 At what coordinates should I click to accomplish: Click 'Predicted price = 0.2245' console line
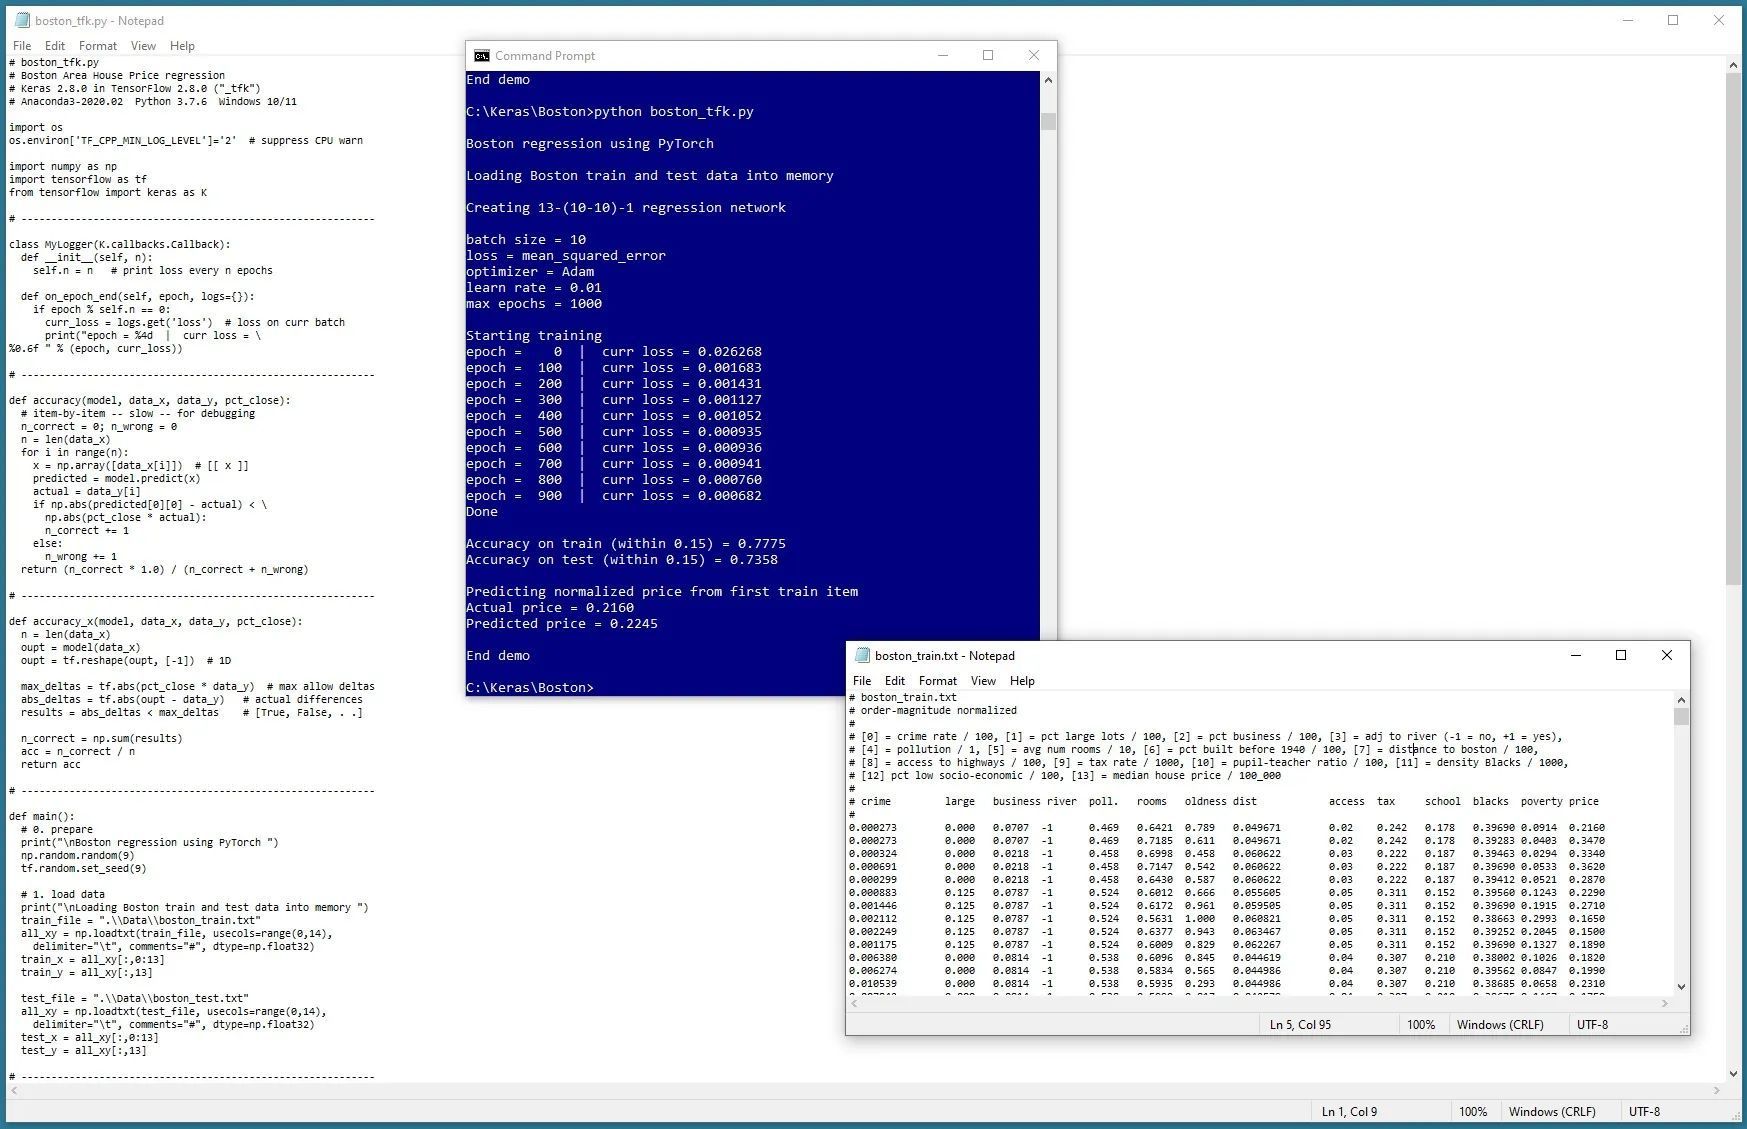(562, 623)
